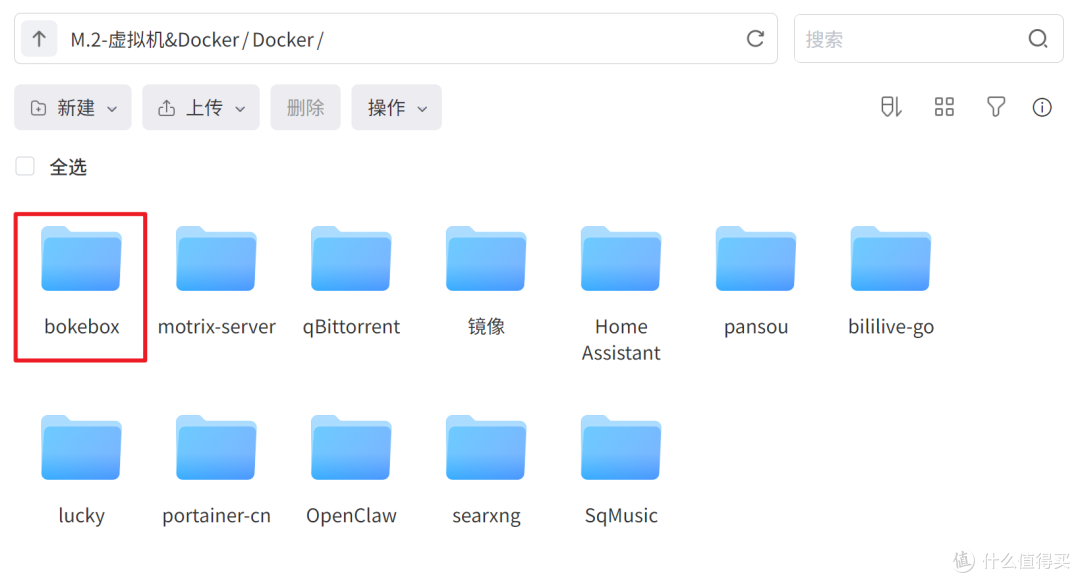The image size is (1080, 583).
Task: Open the SqMusic folder
Action: click(621, 448)
